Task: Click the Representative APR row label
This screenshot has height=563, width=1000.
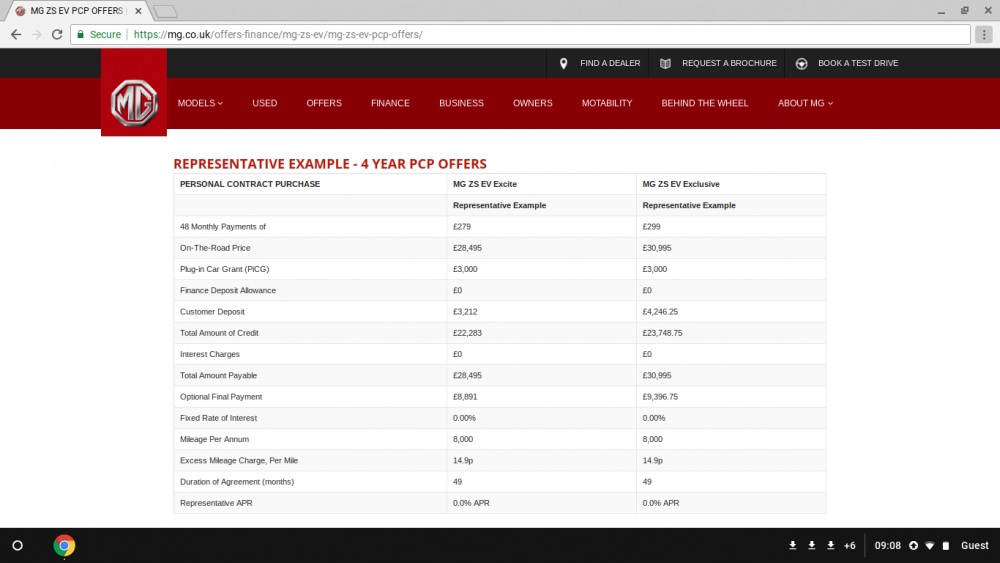Action: click(216, 503)
